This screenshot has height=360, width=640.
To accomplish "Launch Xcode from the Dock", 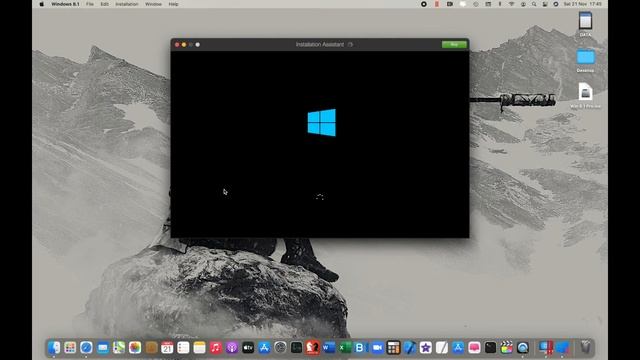I will 409,347.
